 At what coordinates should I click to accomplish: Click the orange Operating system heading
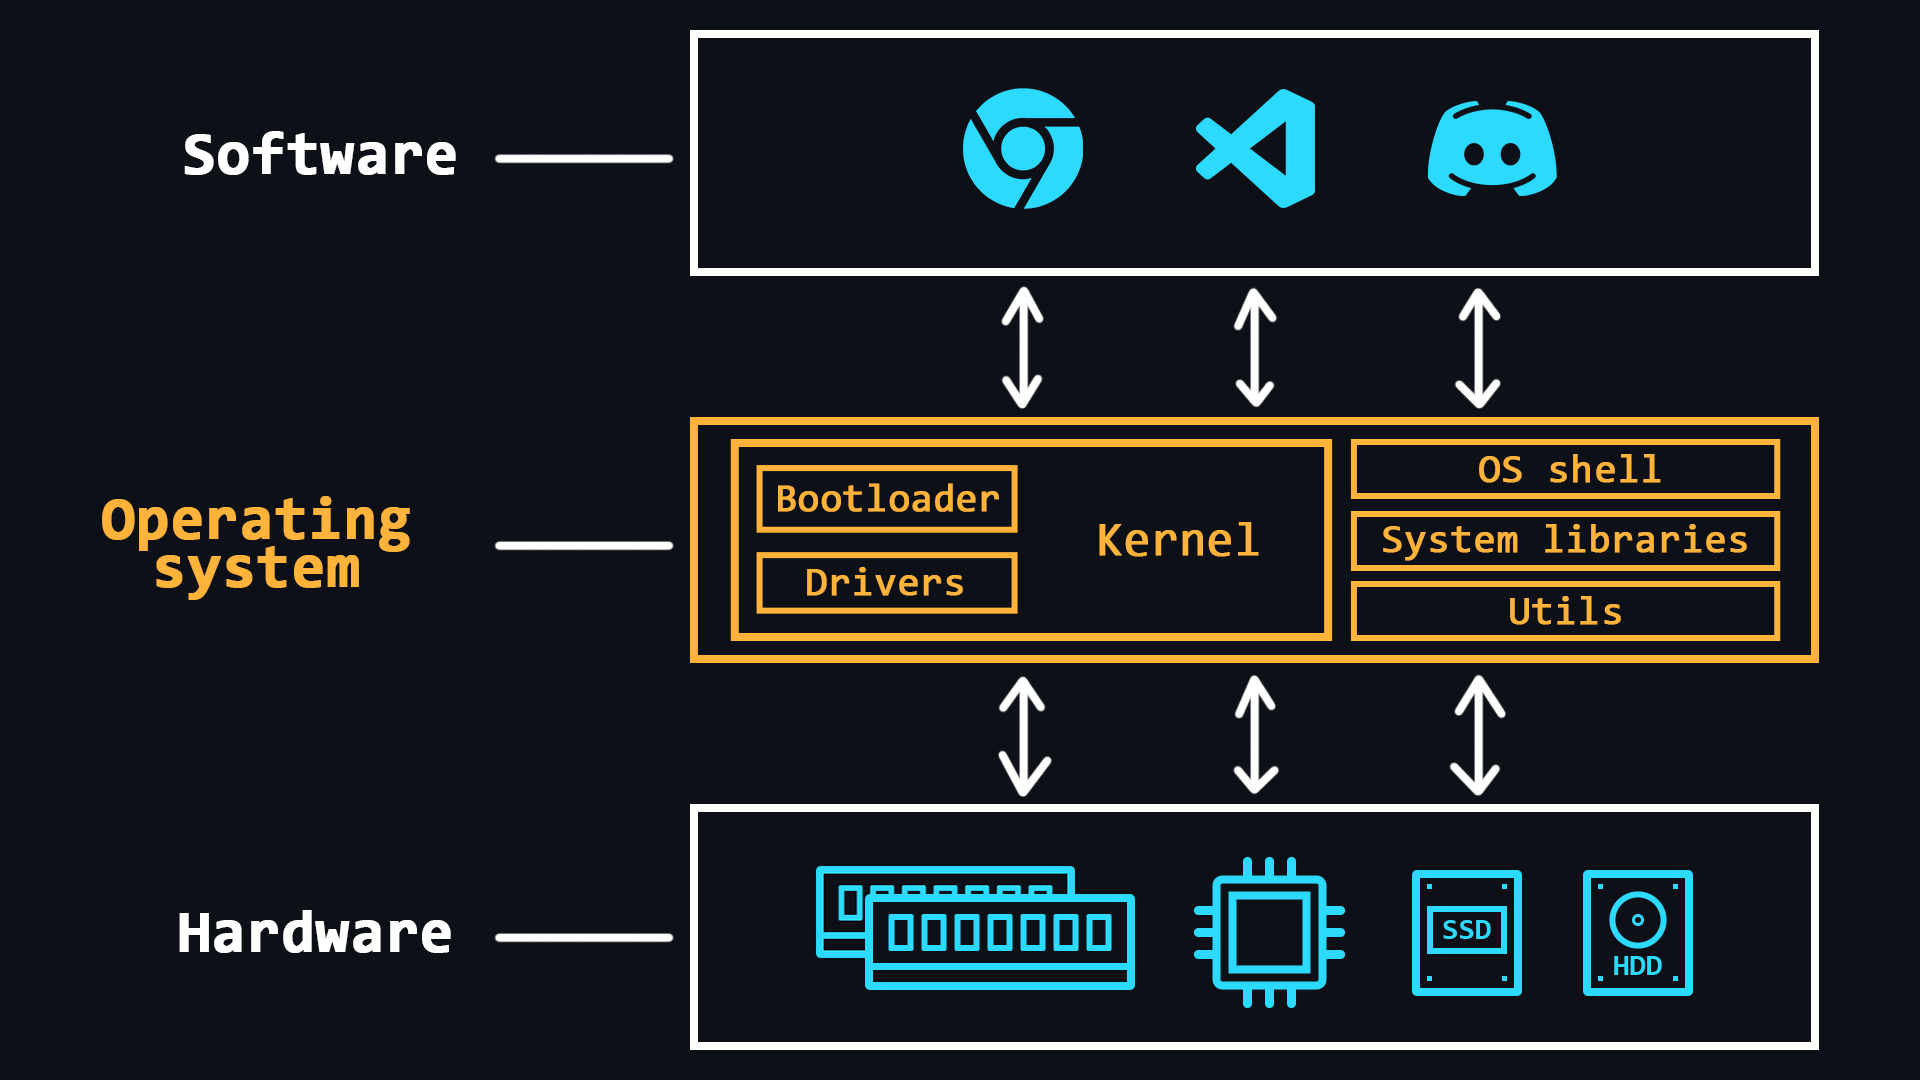pyautogui.click(x=256, y=543)
